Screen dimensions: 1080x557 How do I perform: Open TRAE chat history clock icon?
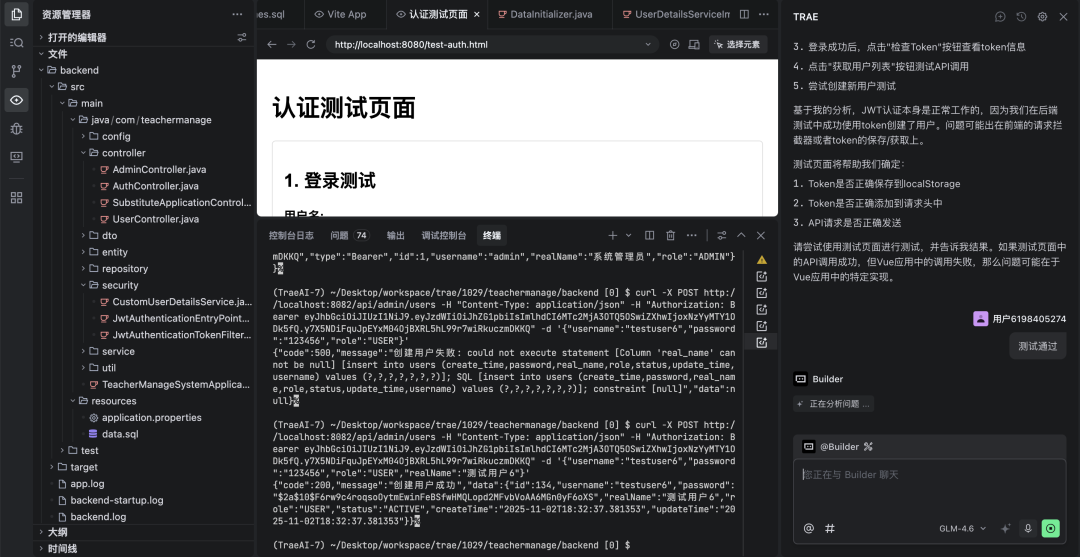coord(1021,17)
